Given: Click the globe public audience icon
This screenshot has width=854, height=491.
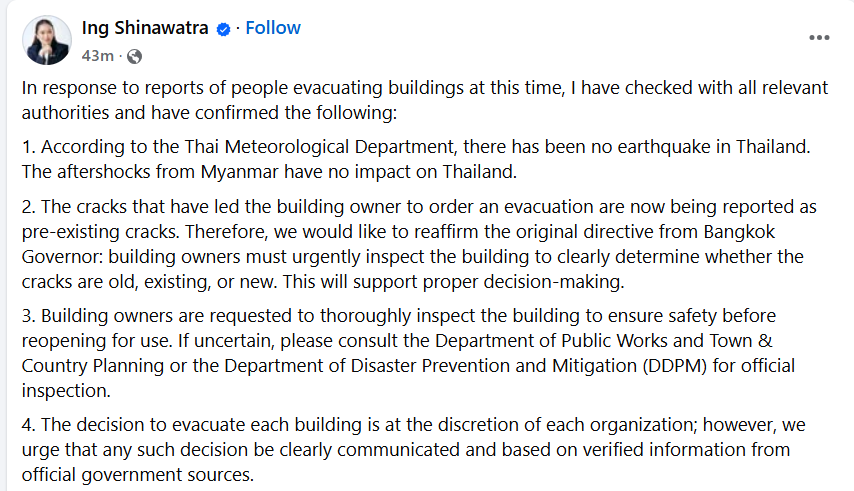Looking at the screenshot, I should (x=134, y=56).
